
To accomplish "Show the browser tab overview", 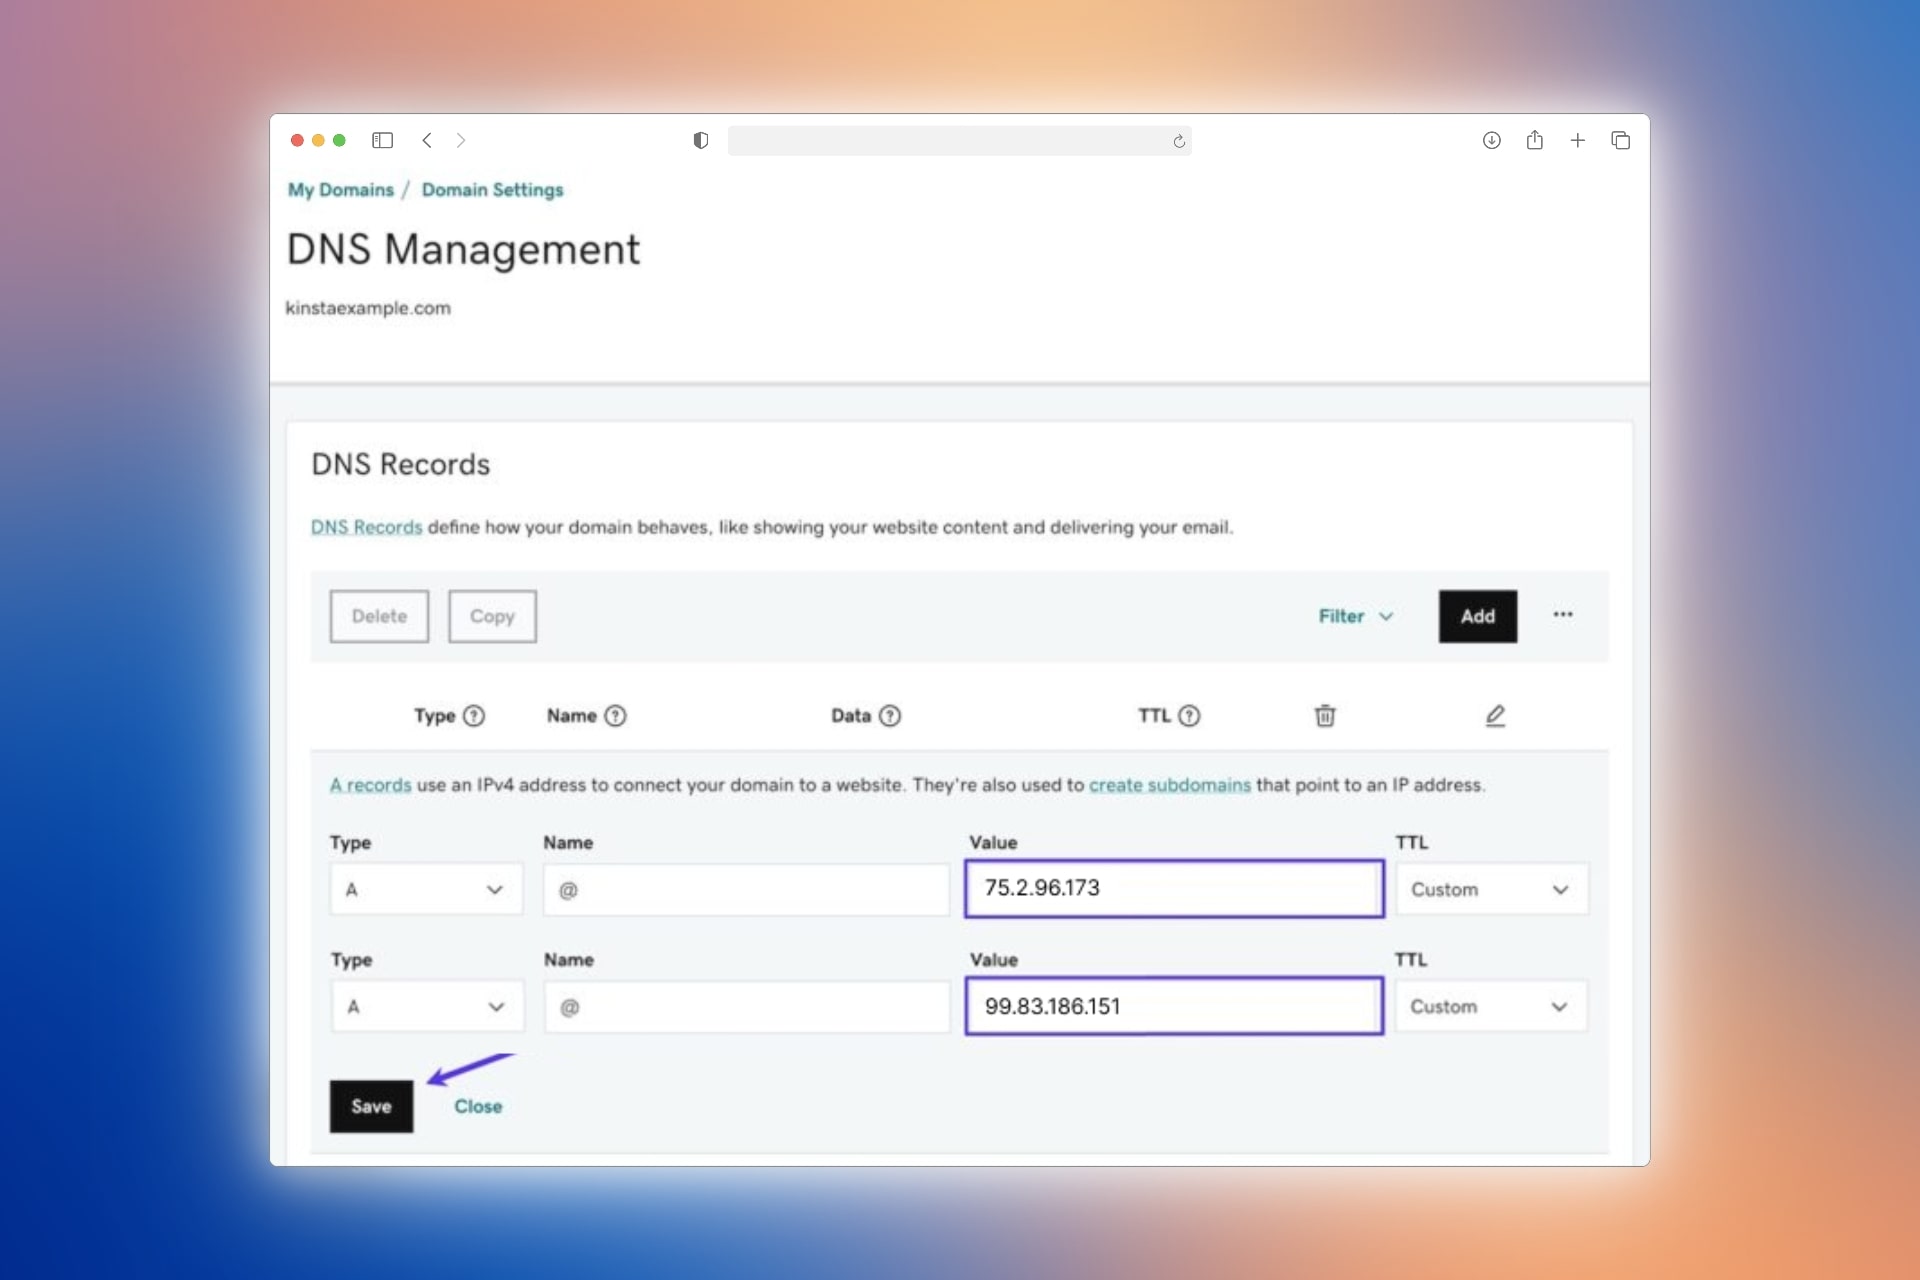I will (1620, 141).
